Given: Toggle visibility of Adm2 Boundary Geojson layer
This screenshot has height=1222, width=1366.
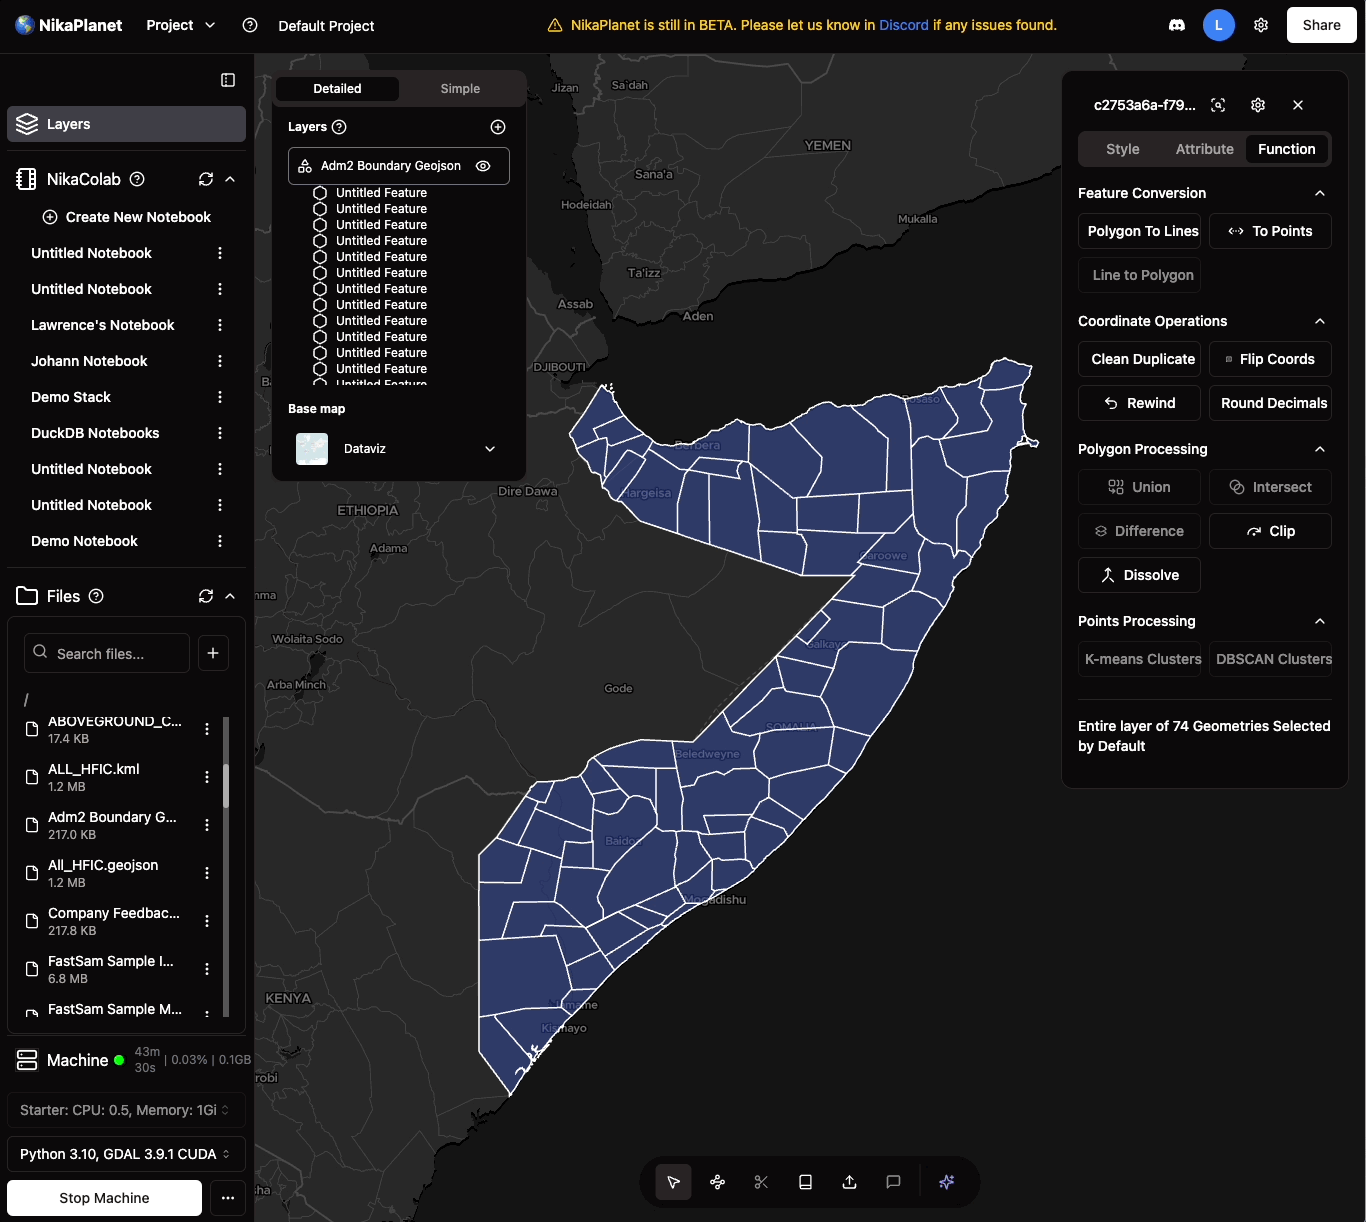Looking at the screenshot, I should (483, 166).
